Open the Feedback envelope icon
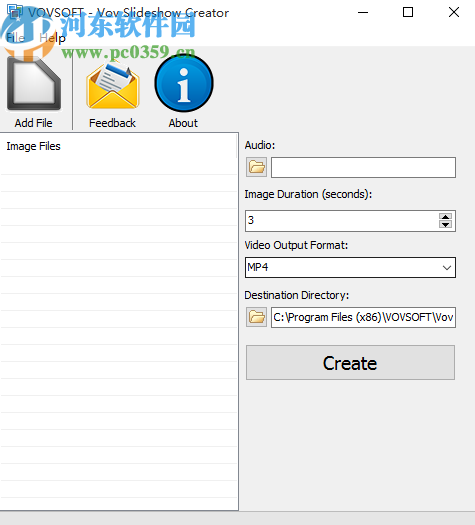This screenshot has width=475, height=525. click(113, 85)
